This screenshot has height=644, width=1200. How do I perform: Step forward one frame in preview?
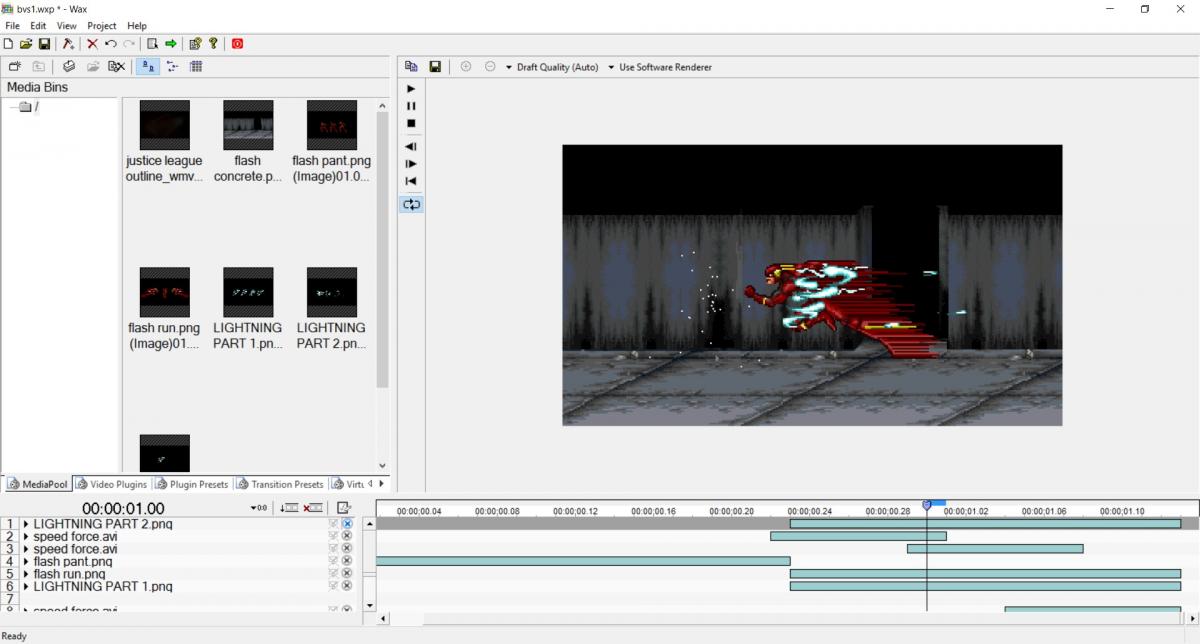tap(411, 163)
